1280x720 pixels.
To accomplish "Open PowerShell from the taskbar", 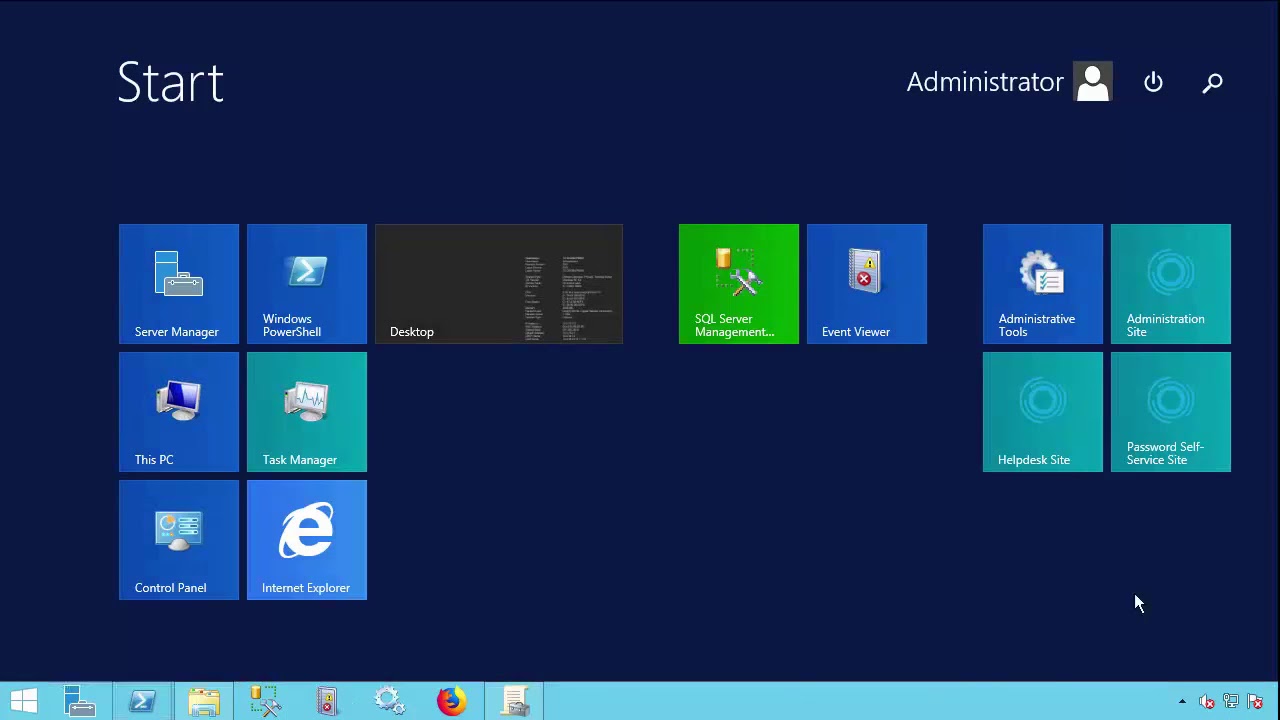I will pos(142,701).
